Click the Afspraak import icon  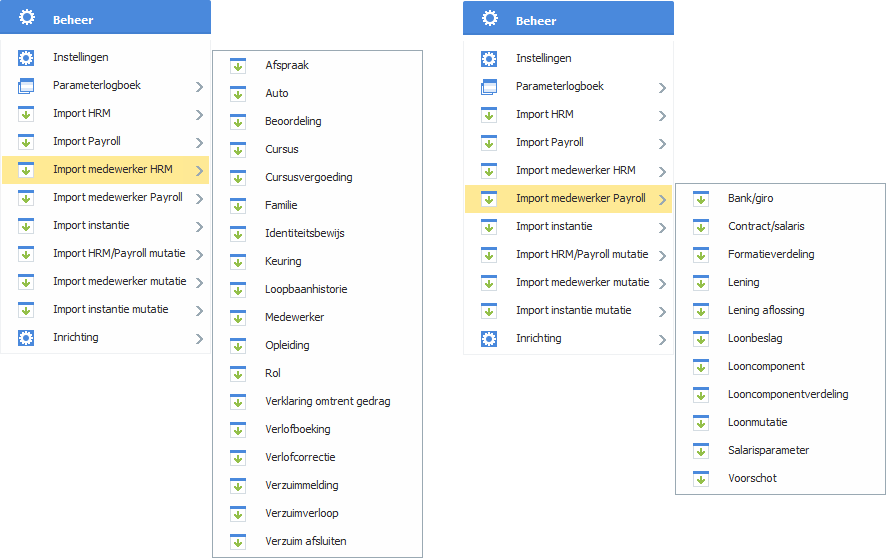(x=238, y=66)
